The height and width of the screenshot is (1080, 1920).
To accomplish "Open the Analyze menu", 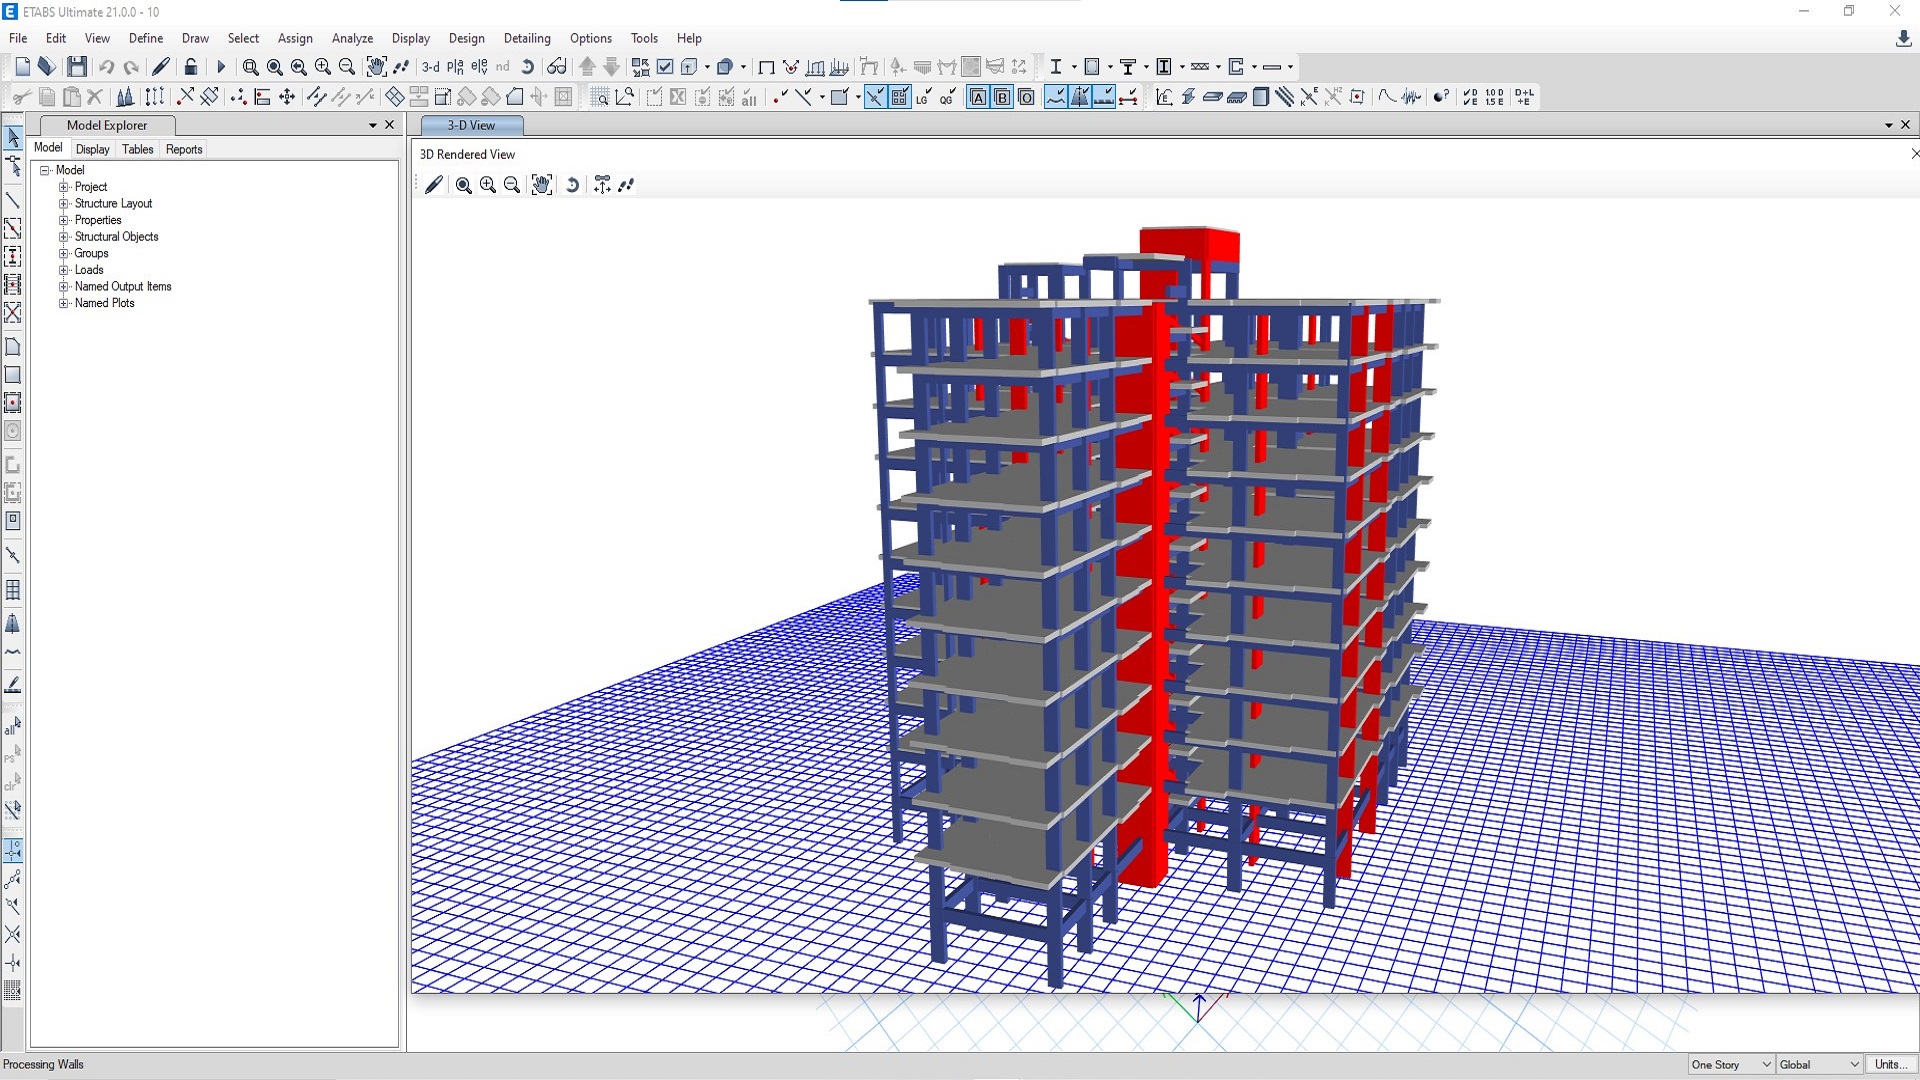I will (x=352, y=38).
